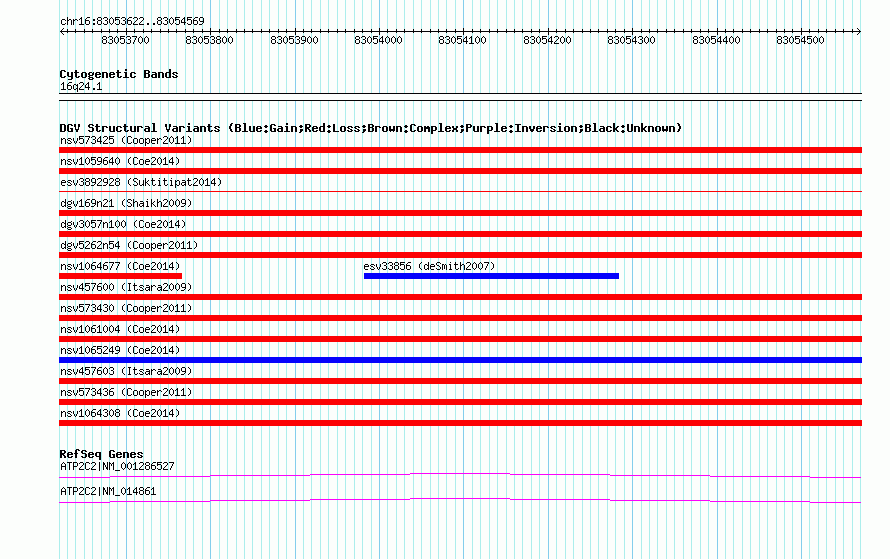Click the nsv1065249 (Coe2014) label

(120, 350)
